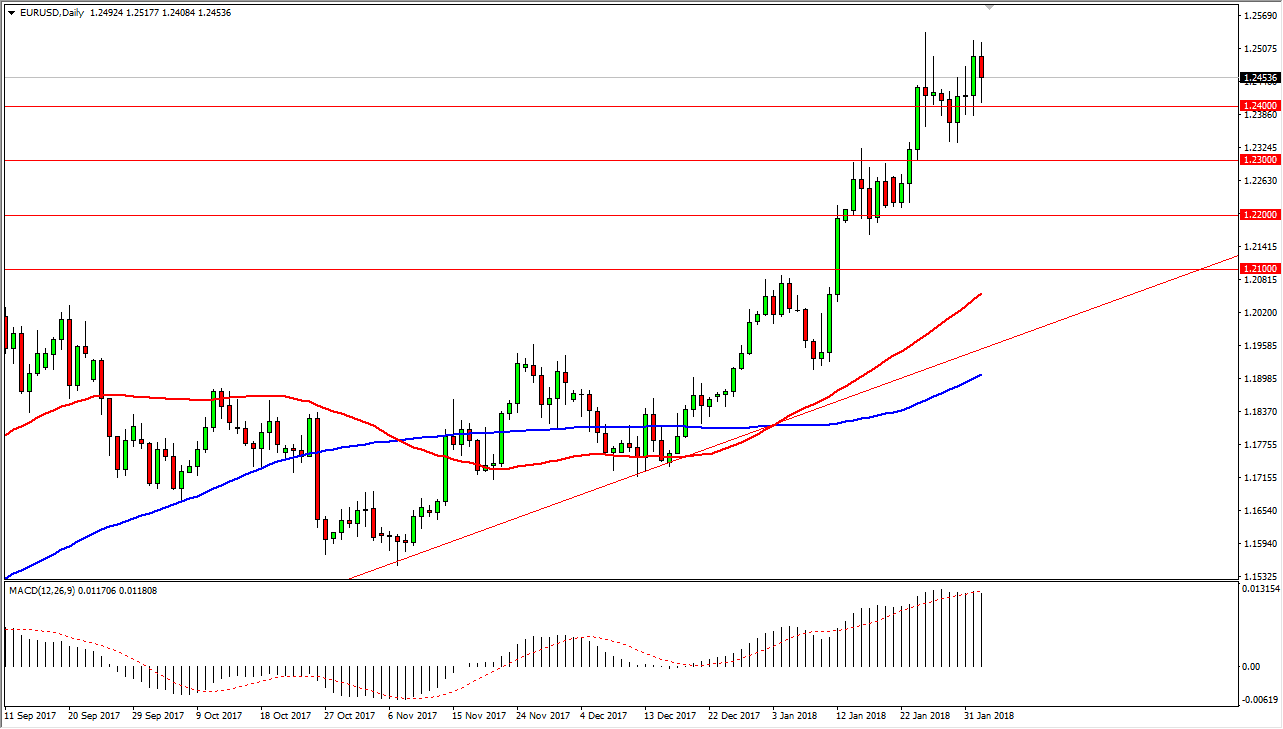This screenshot has height=729, width=1283.
Task: Open the EURUSD chart properties dropdown arrow
Action: tap(11, 11)
